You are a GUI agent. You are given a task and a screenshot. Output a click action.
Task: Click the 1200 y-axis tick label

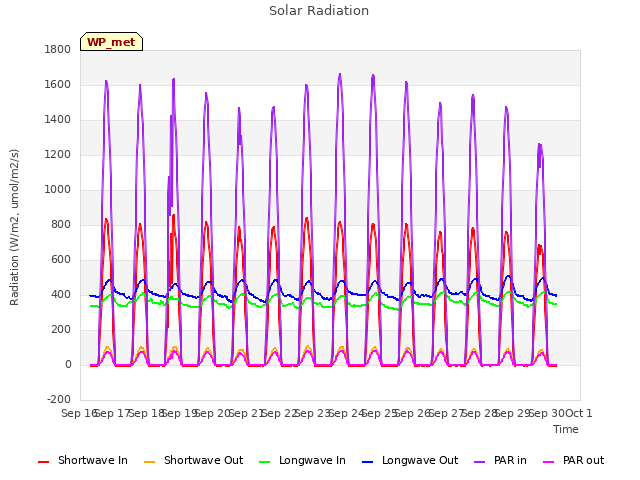click(x=58, y=155)
